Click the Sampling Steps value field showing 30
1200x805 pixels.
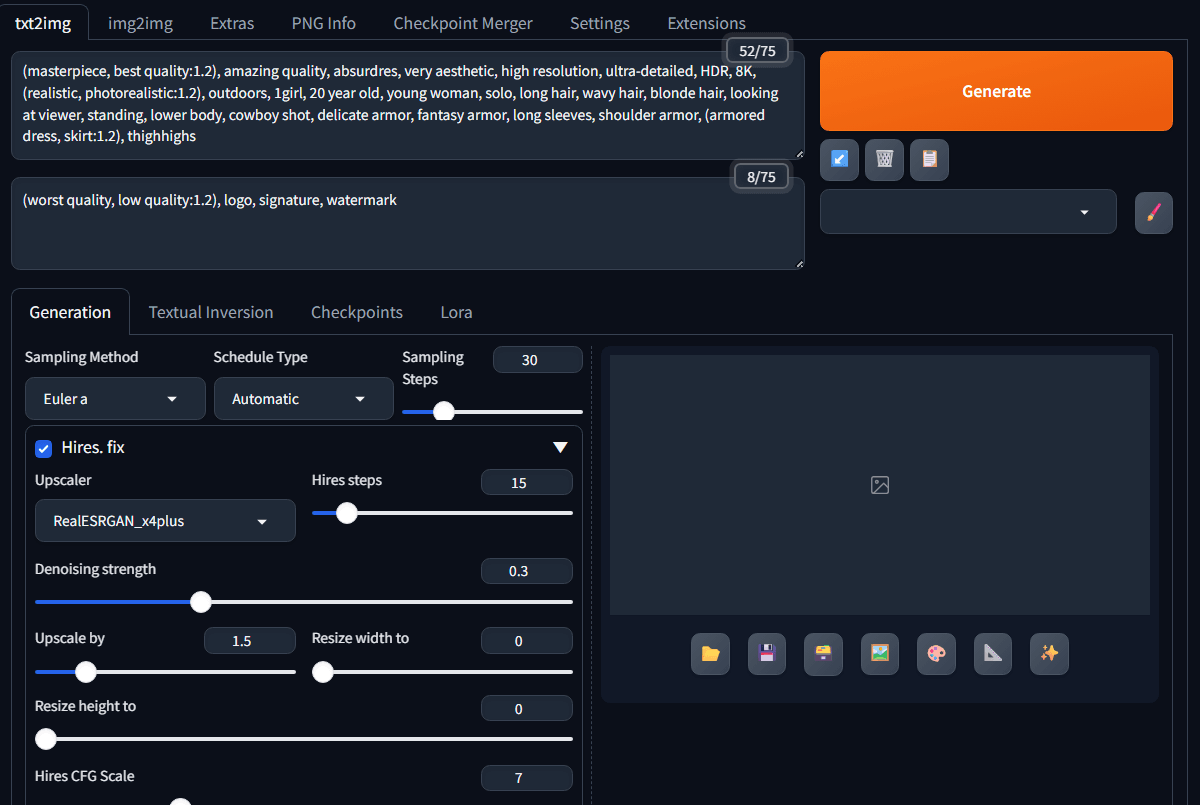coord(538,360)
